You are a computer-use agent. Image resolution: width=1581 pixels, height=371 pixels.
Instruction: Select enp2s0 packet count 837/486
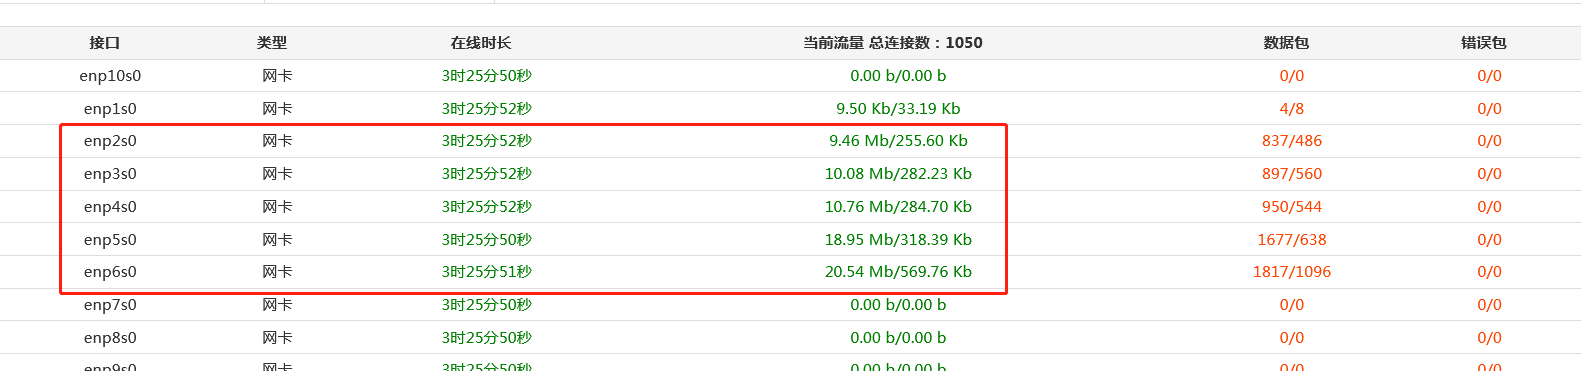click(x=1292, y=141)
